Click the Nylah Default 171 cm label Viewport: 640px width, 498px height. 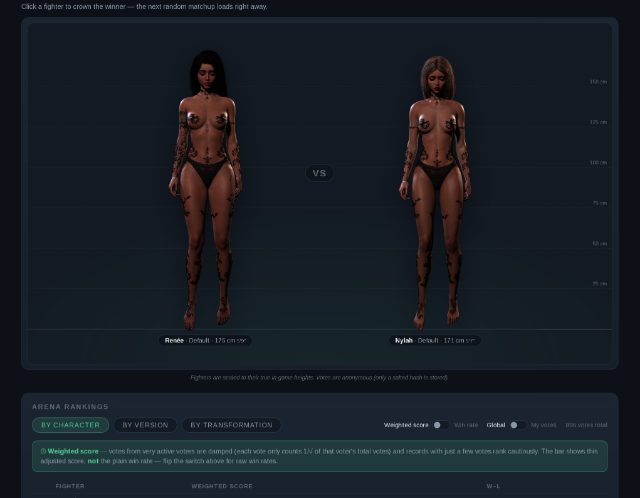point(435,340)
